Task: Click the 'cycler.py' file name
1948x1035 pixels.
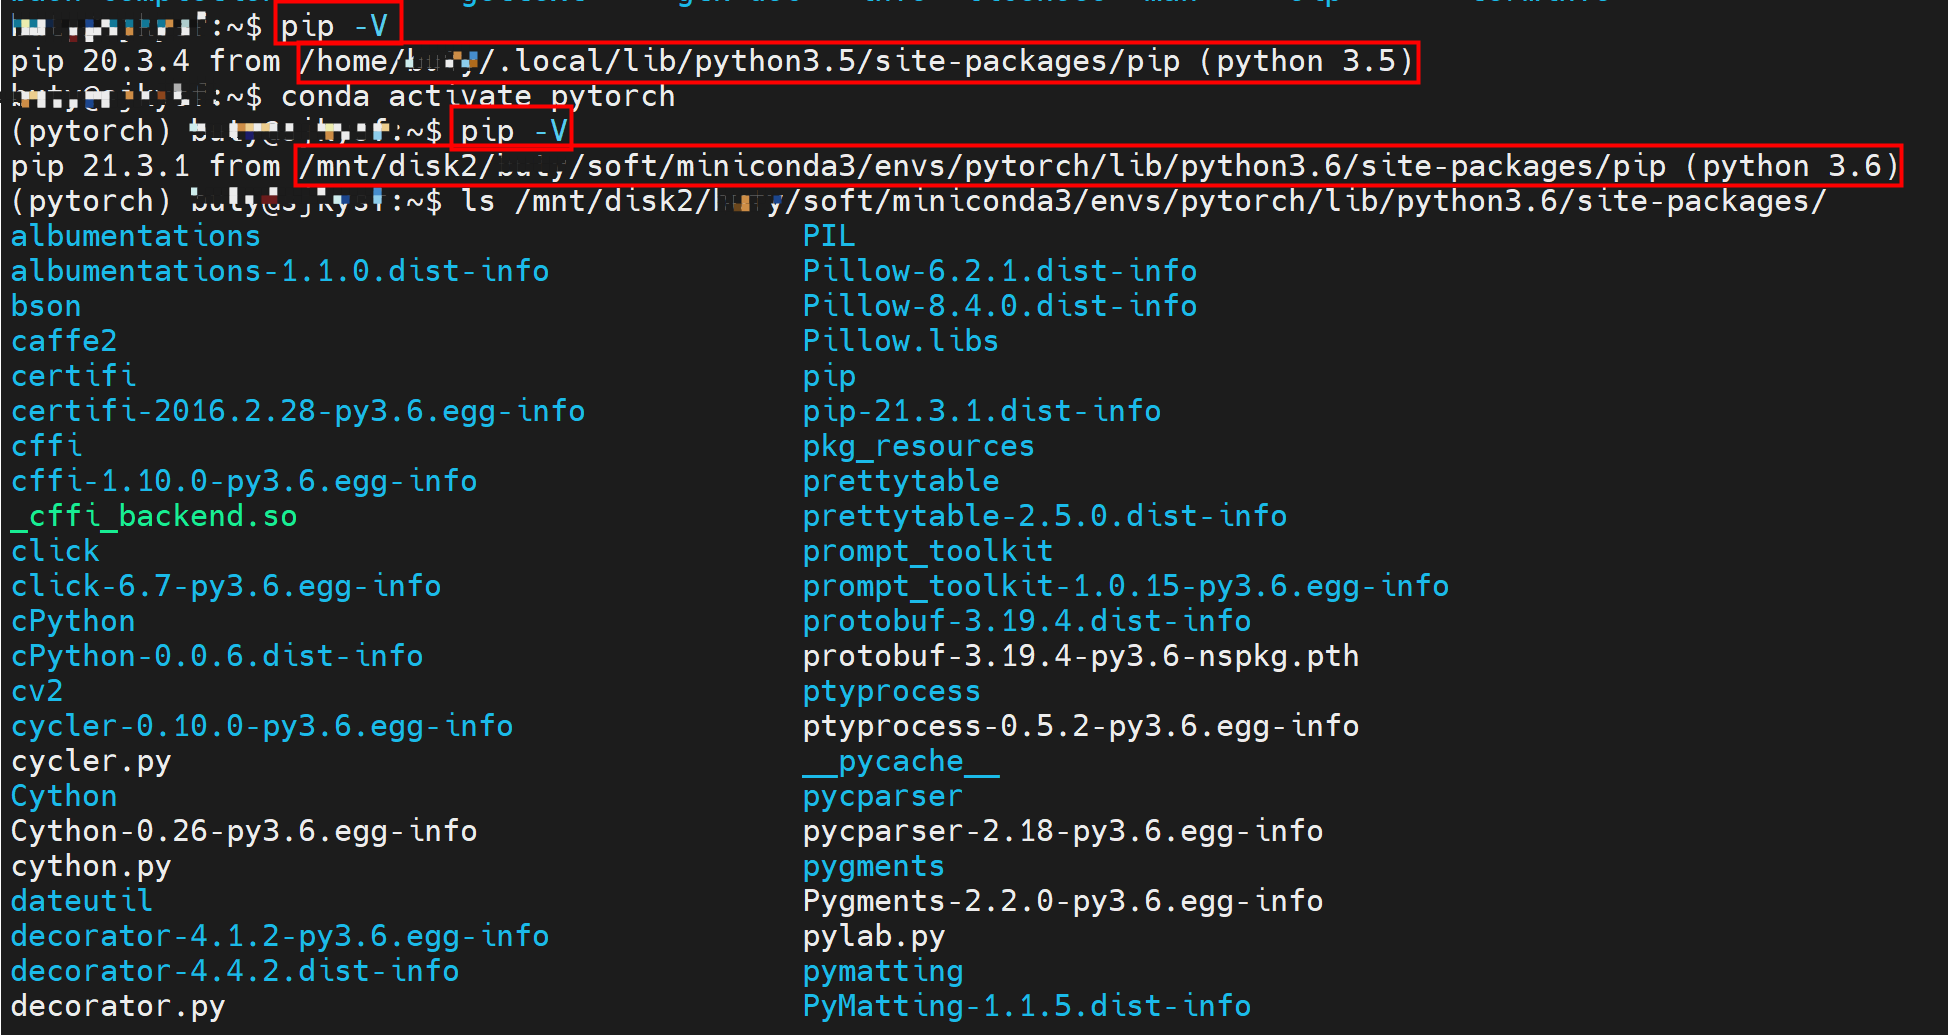Action: [91, 761]
